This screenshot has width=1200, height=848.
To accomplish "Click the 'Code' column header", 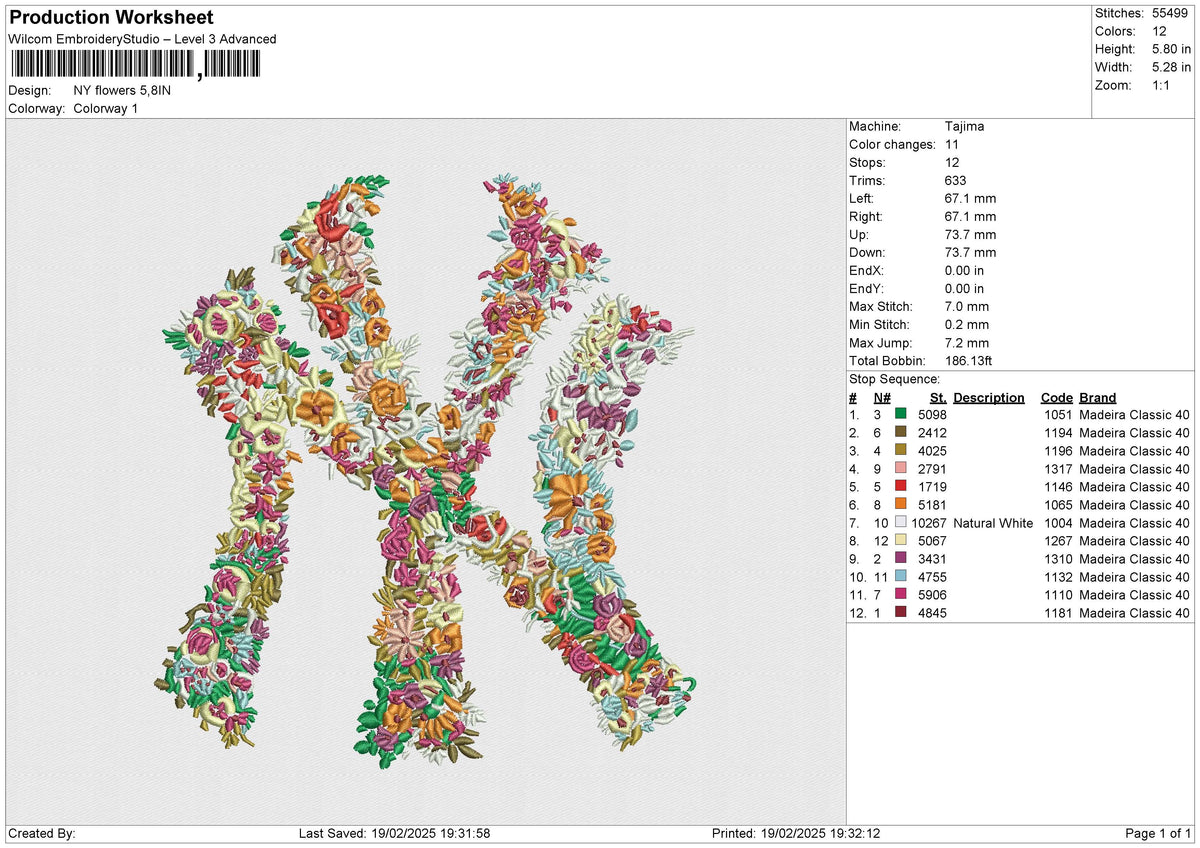I will tap(1056, 397).
